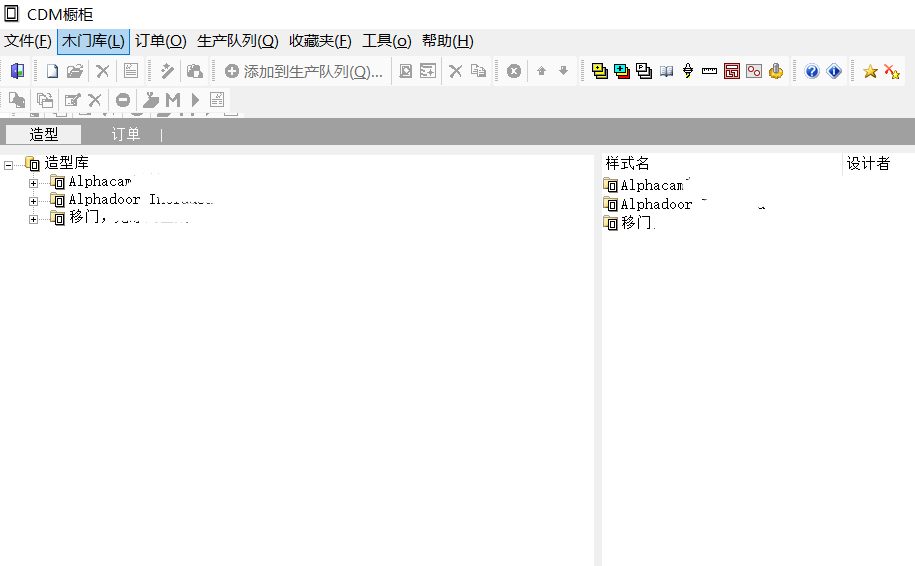Image resolution: width=915 pixels, height=566 pixels.
Task: Click the blue info diamond icon
Action: point(834,71)
